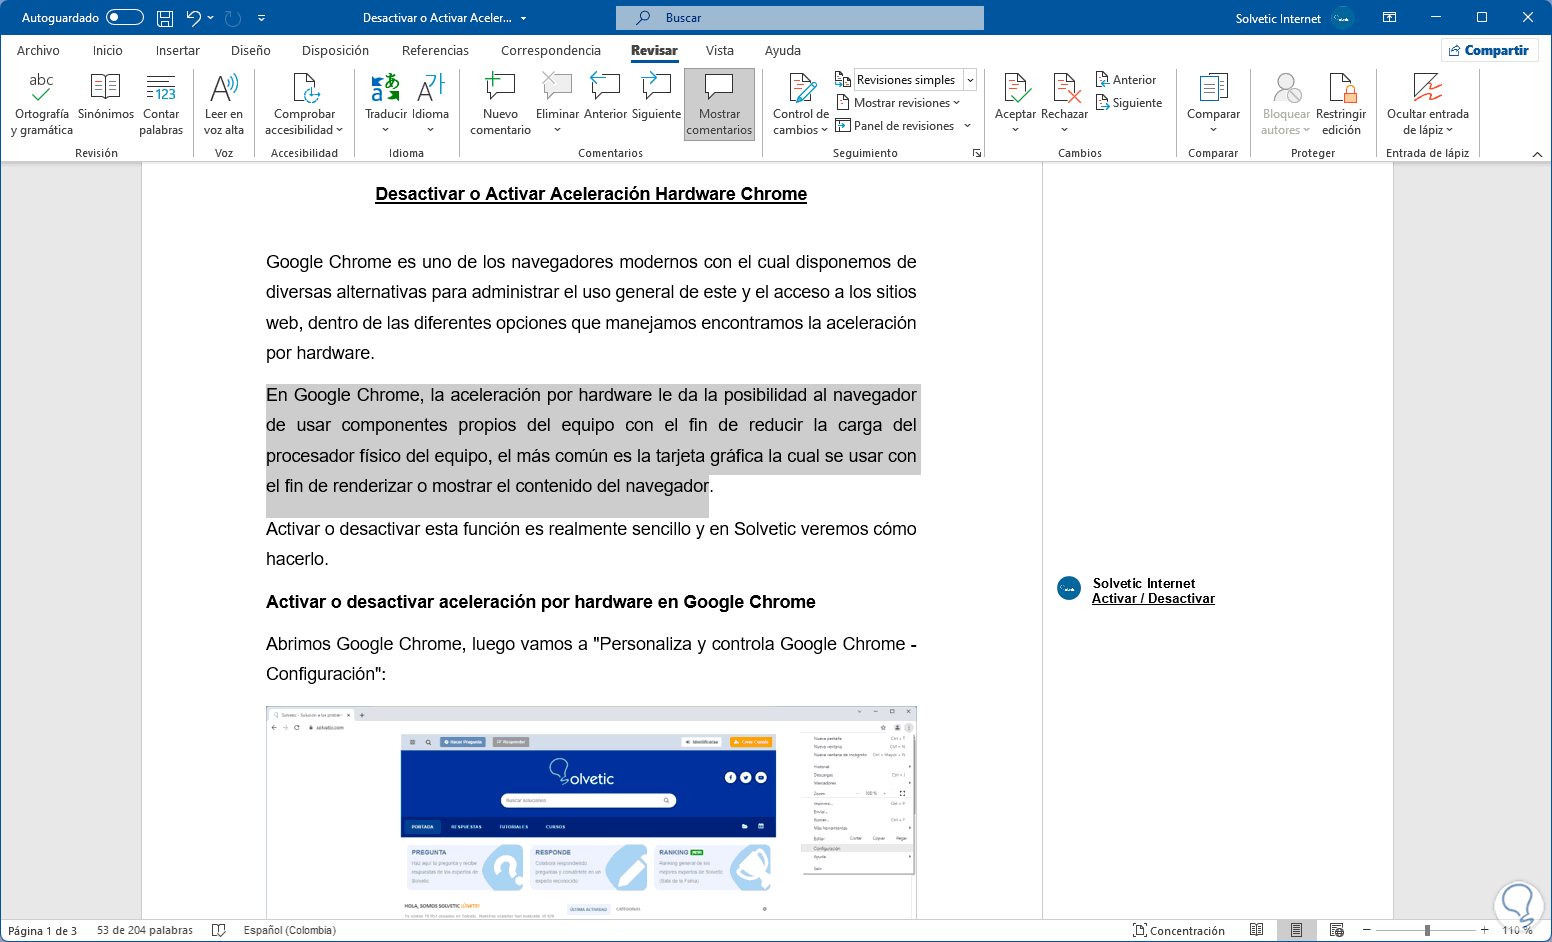Click the Compartir button
This screenshot has width=1552, height=942.
(1488, 50)
